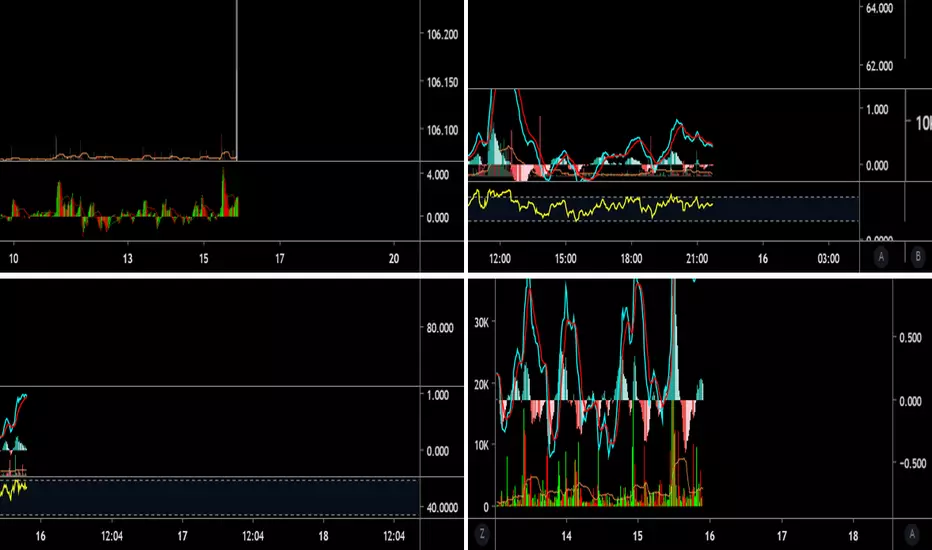Click the 18:00 time label
932x550 pixels.
[631, 259]
